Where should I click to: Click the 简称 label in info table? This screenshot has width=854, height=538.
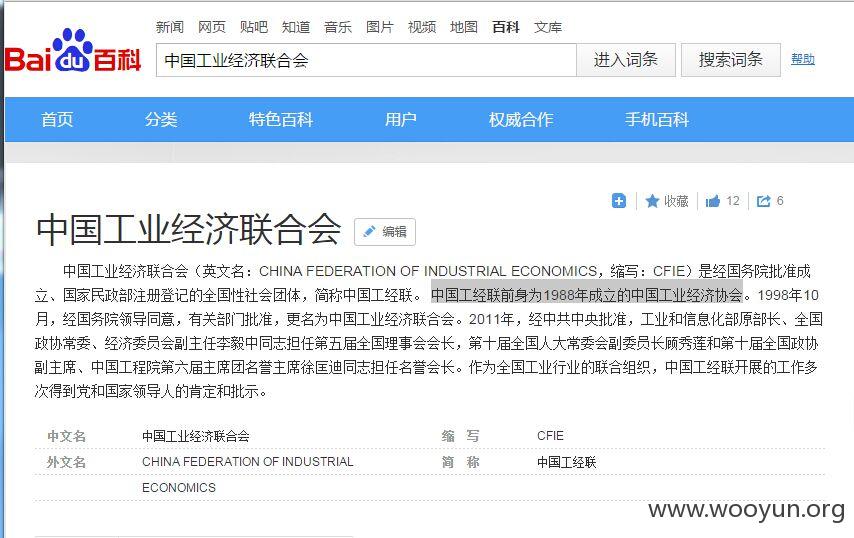pos(461,462)
